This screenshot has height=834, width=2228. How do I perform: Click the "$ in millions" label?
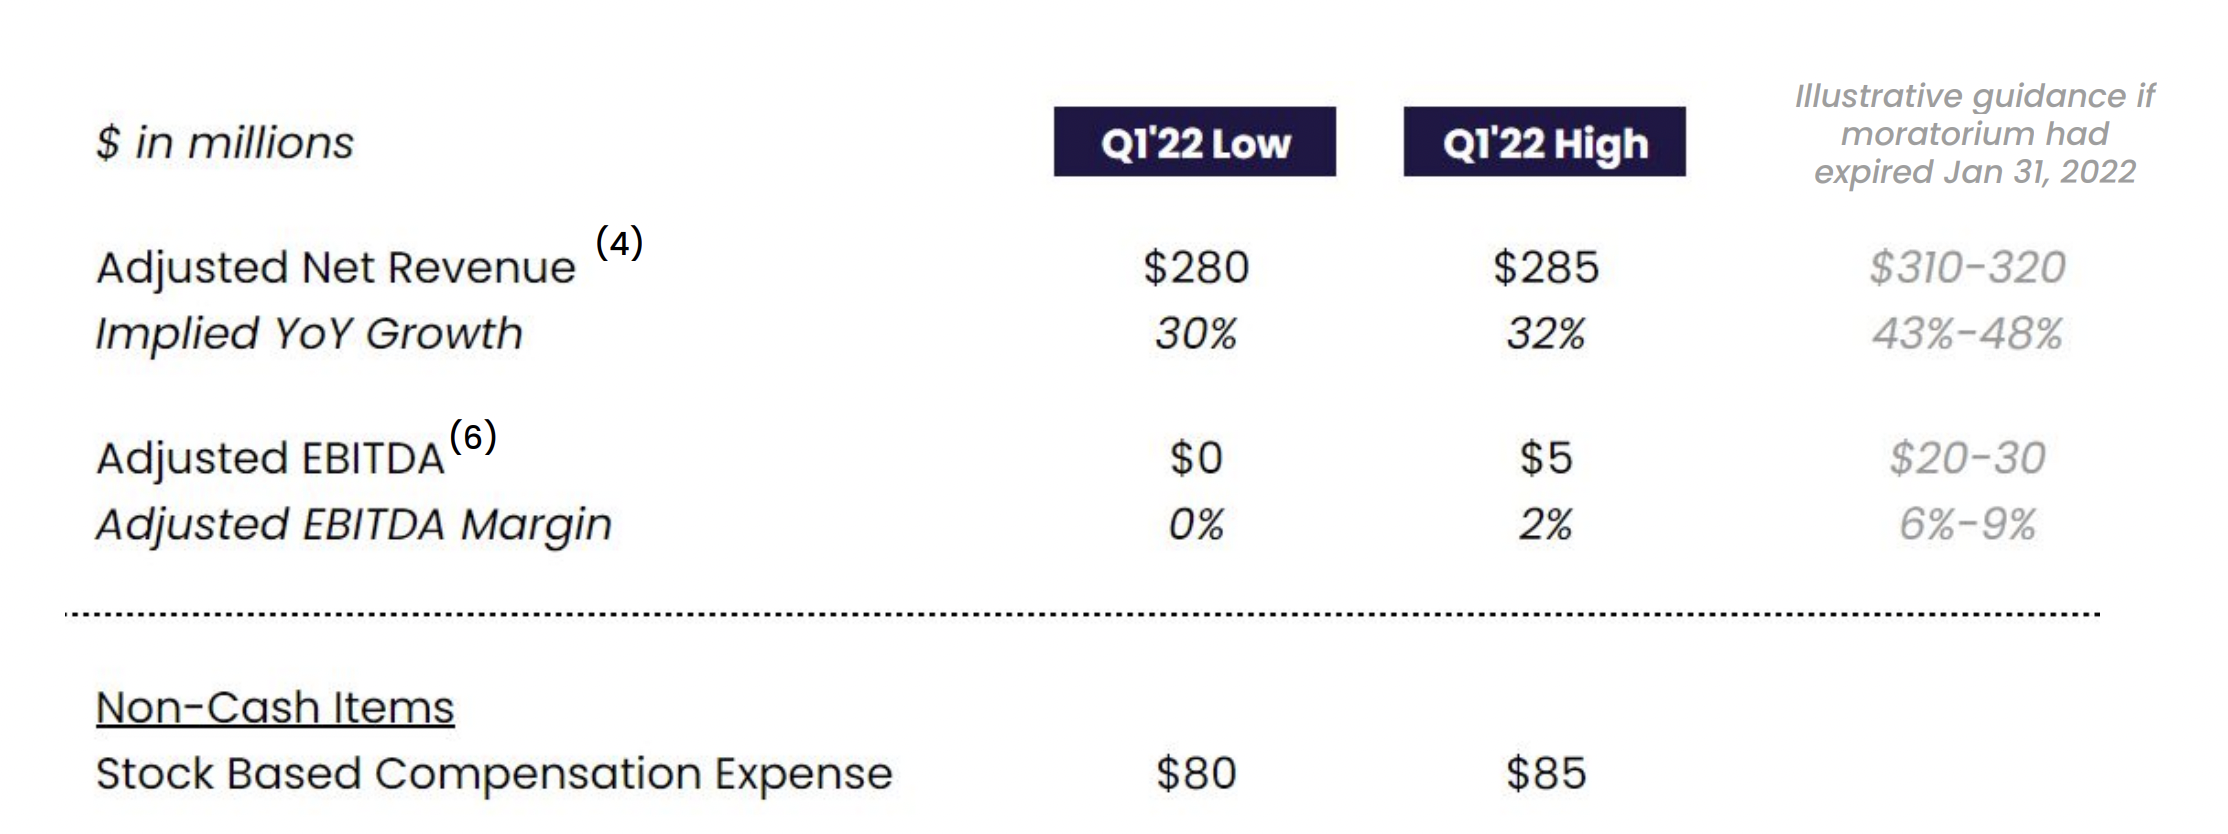(225, 142)
